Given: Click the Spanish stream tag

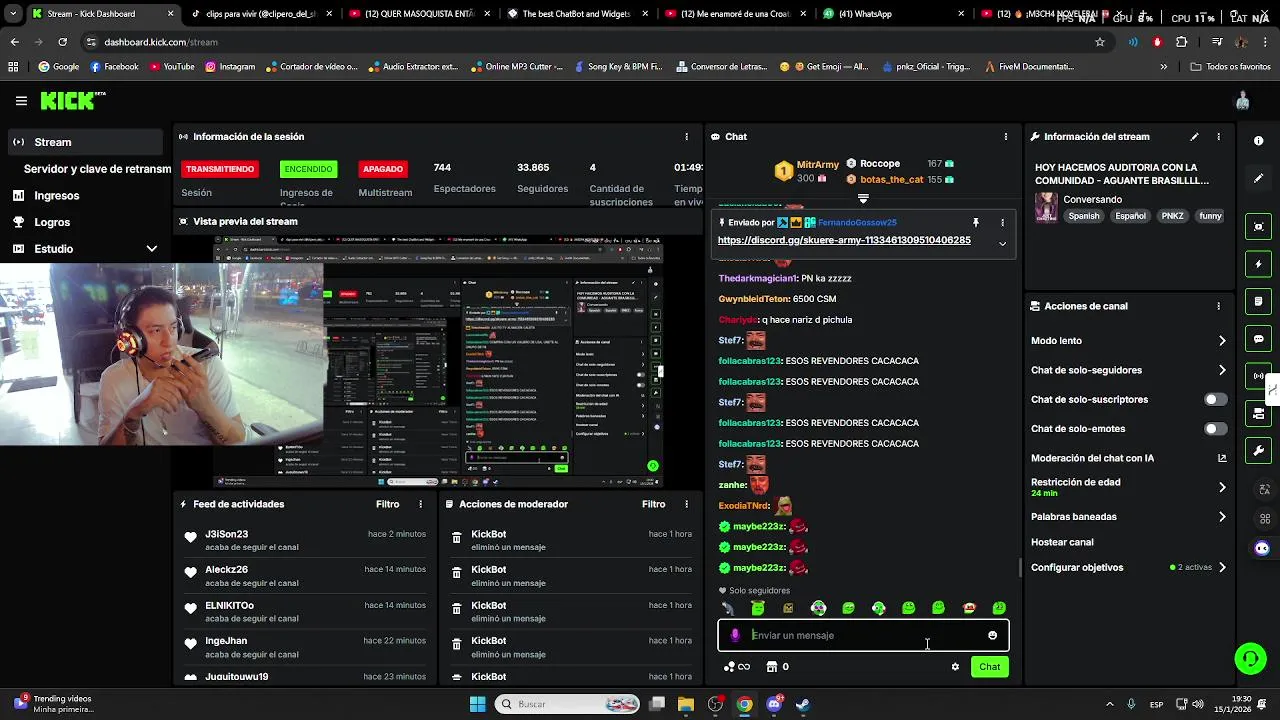Looking at the screenshot, I should pos(1084,216).
